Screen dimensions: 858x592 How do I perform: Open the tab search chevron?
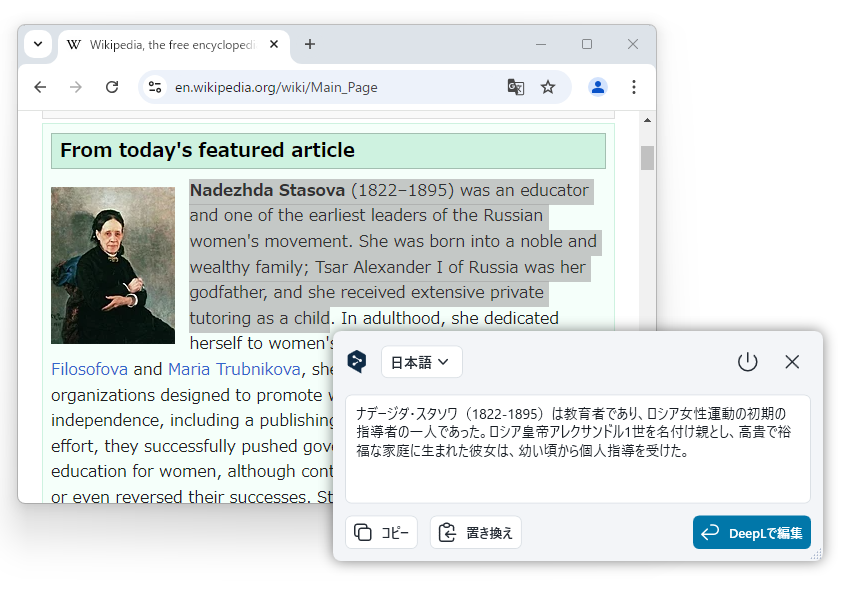click(x=38, y=44)
